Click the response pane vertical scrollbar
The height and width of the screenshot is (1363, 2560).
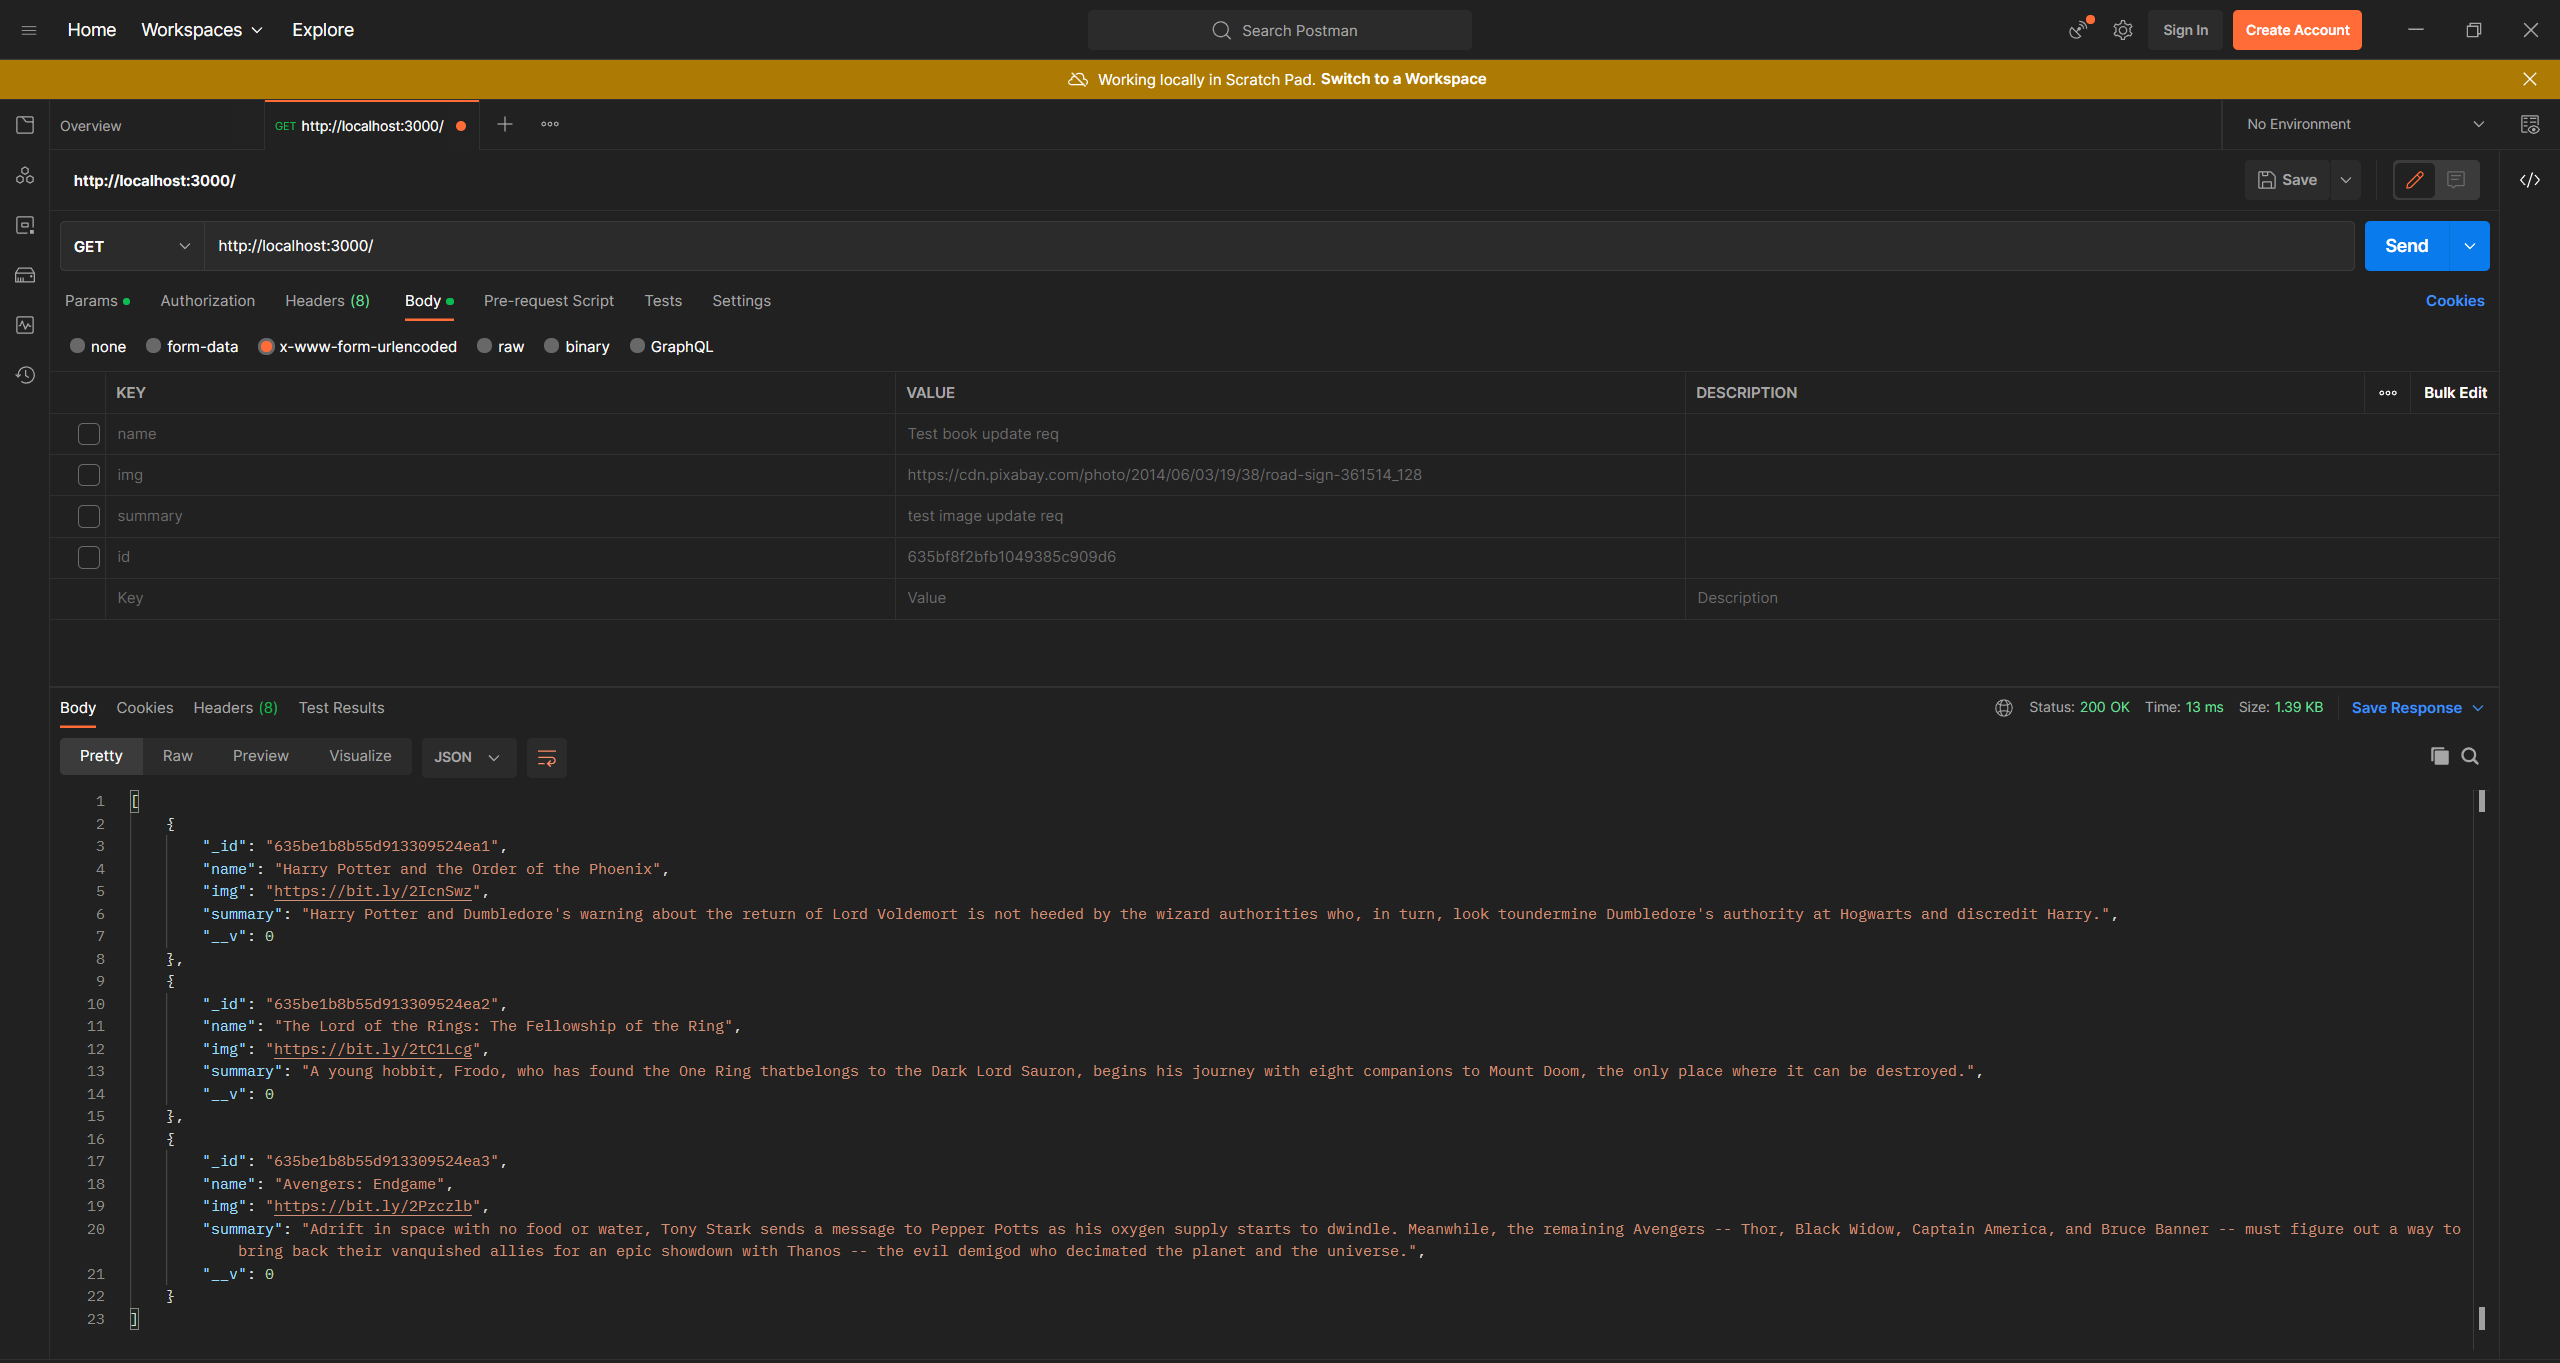(2481, 1060)
